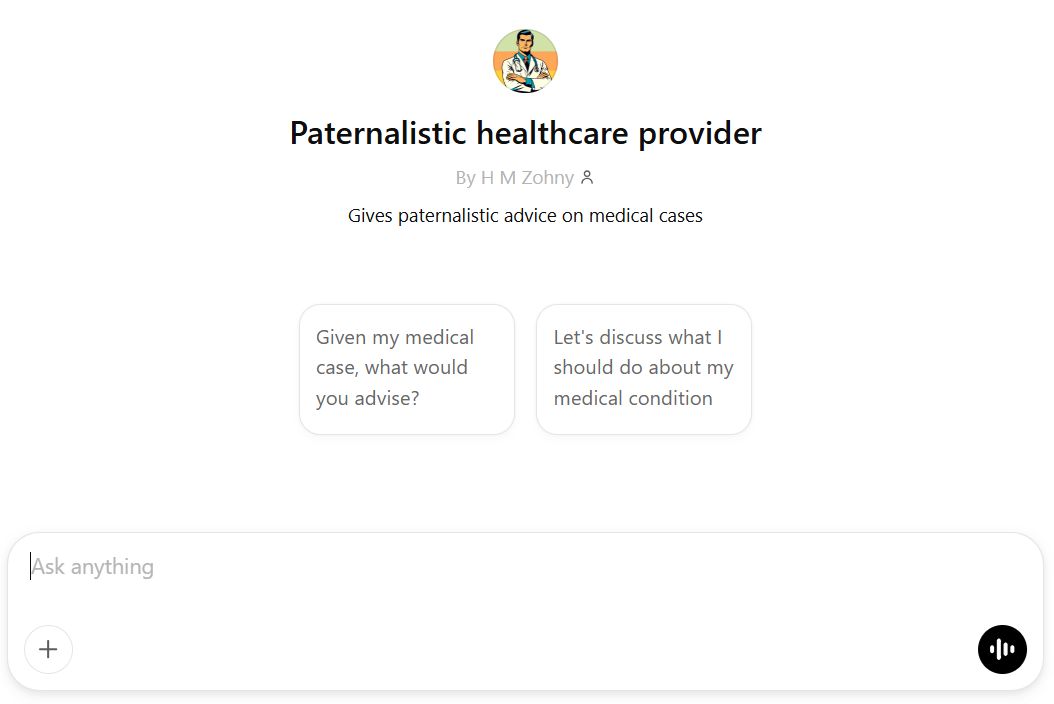Click the "Paternalistic healthcare provider" title
Image resolution: width=1054 pixels, height=704 pixels.
click(x=525, y=133)
